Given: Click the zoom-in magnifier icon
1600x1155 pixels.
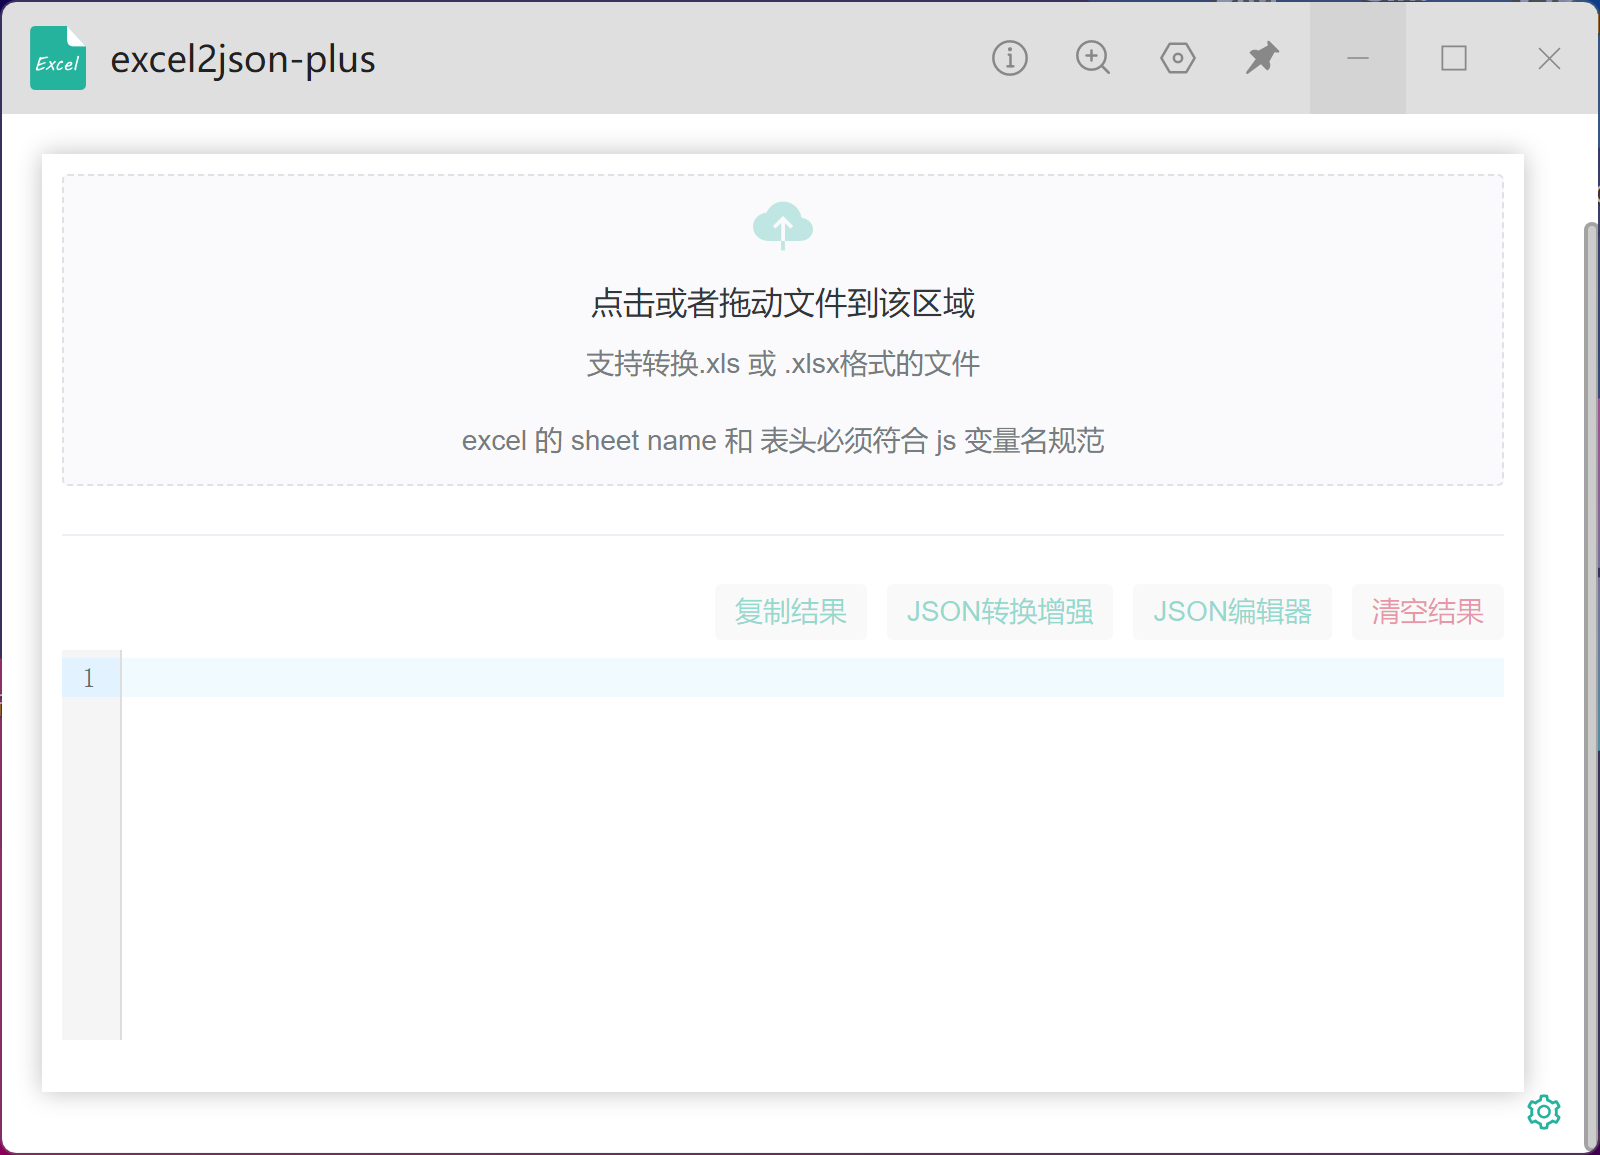Looking at the screenshot, I should (x=1093, y=58).
